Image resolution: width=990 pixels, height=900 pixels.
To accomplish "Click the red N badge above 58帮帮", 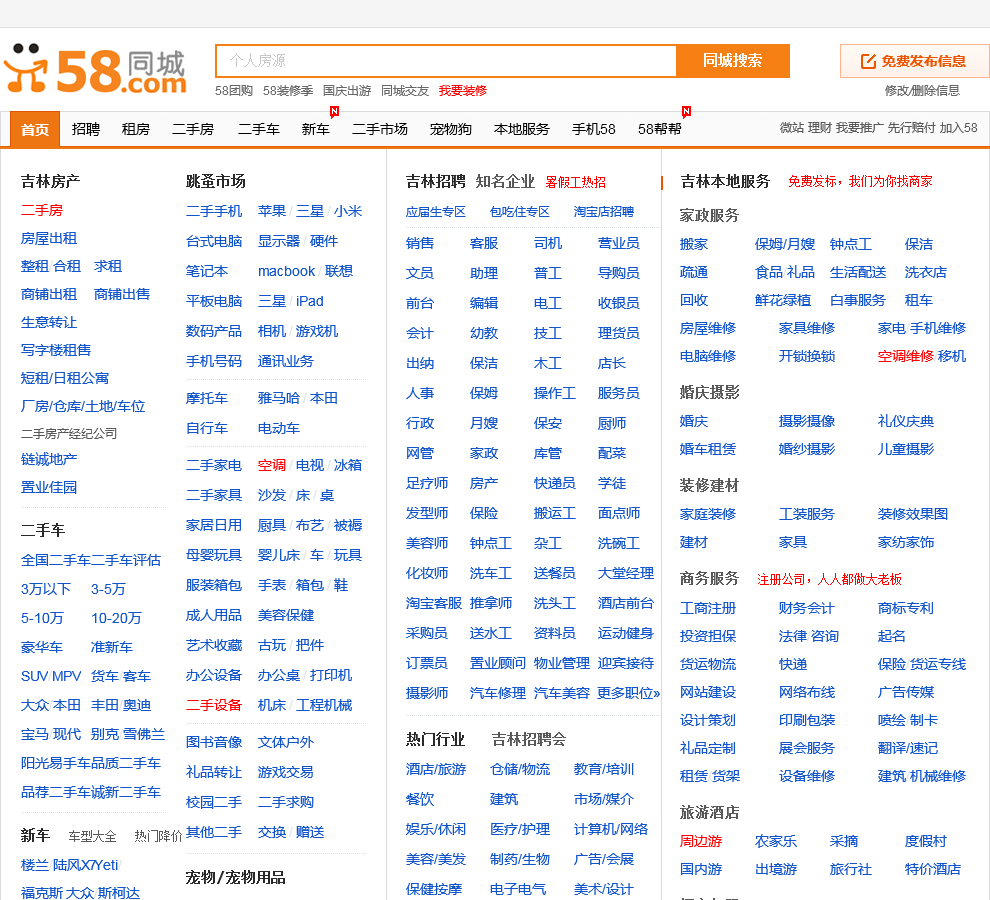I will [686, 112].
